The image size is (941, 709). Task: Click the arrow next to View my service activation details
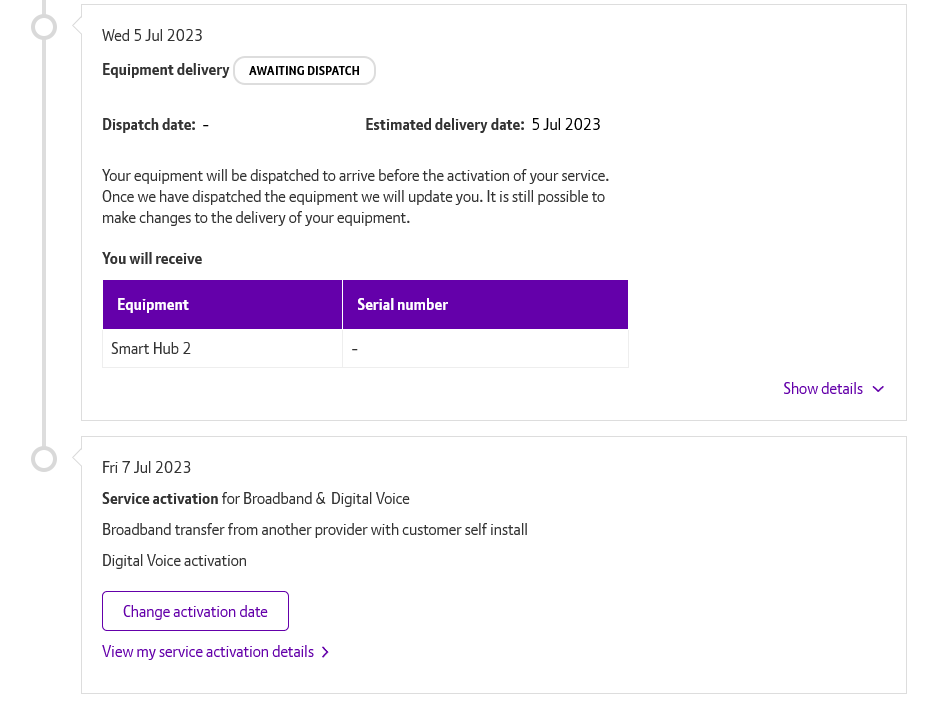[x=324, y=651]
